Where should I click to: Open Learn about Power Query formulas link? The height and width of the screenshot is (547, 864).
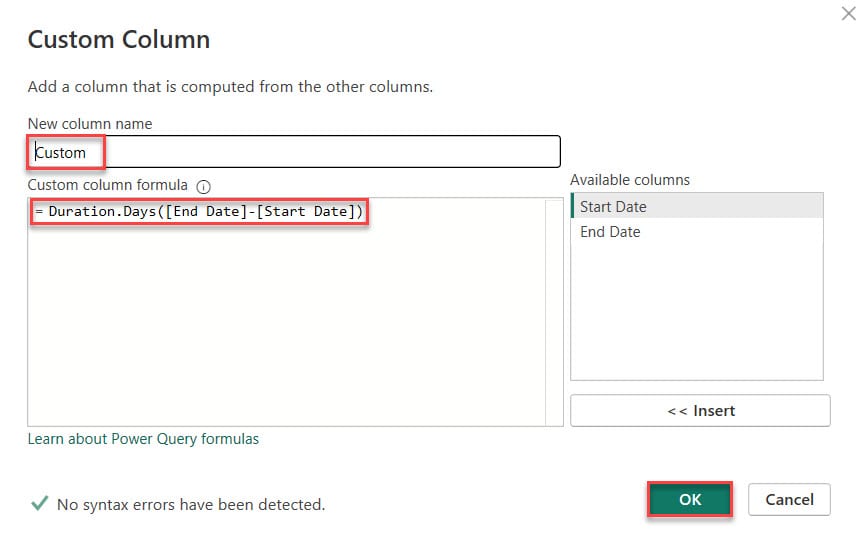pyautogui.click(x=143, y=439)
